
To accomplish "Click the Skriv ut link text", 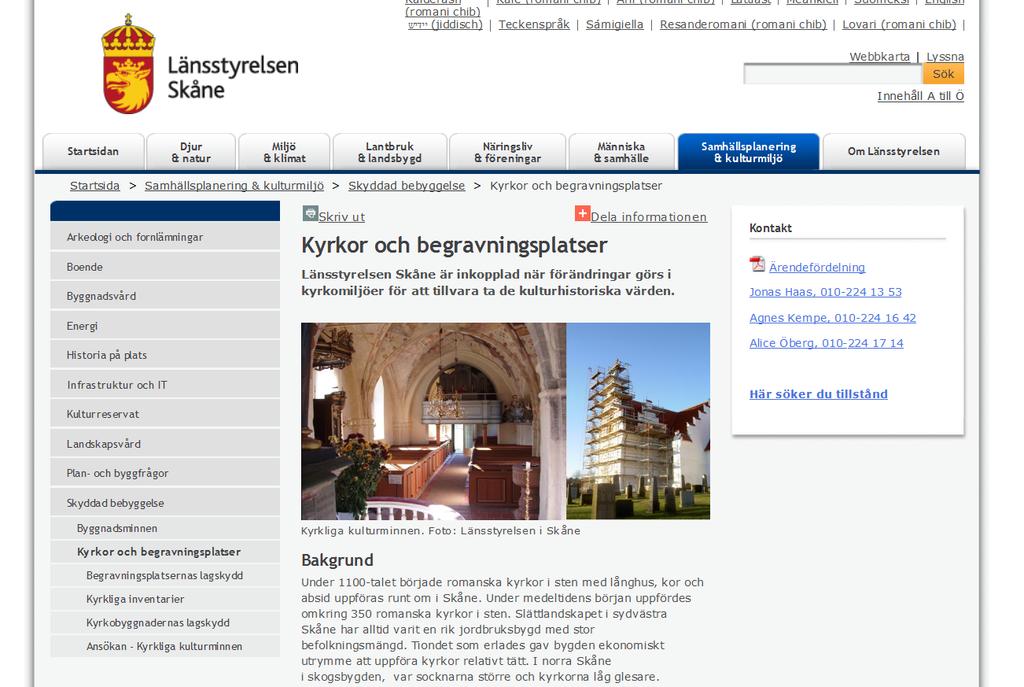I will click(342, 217).
